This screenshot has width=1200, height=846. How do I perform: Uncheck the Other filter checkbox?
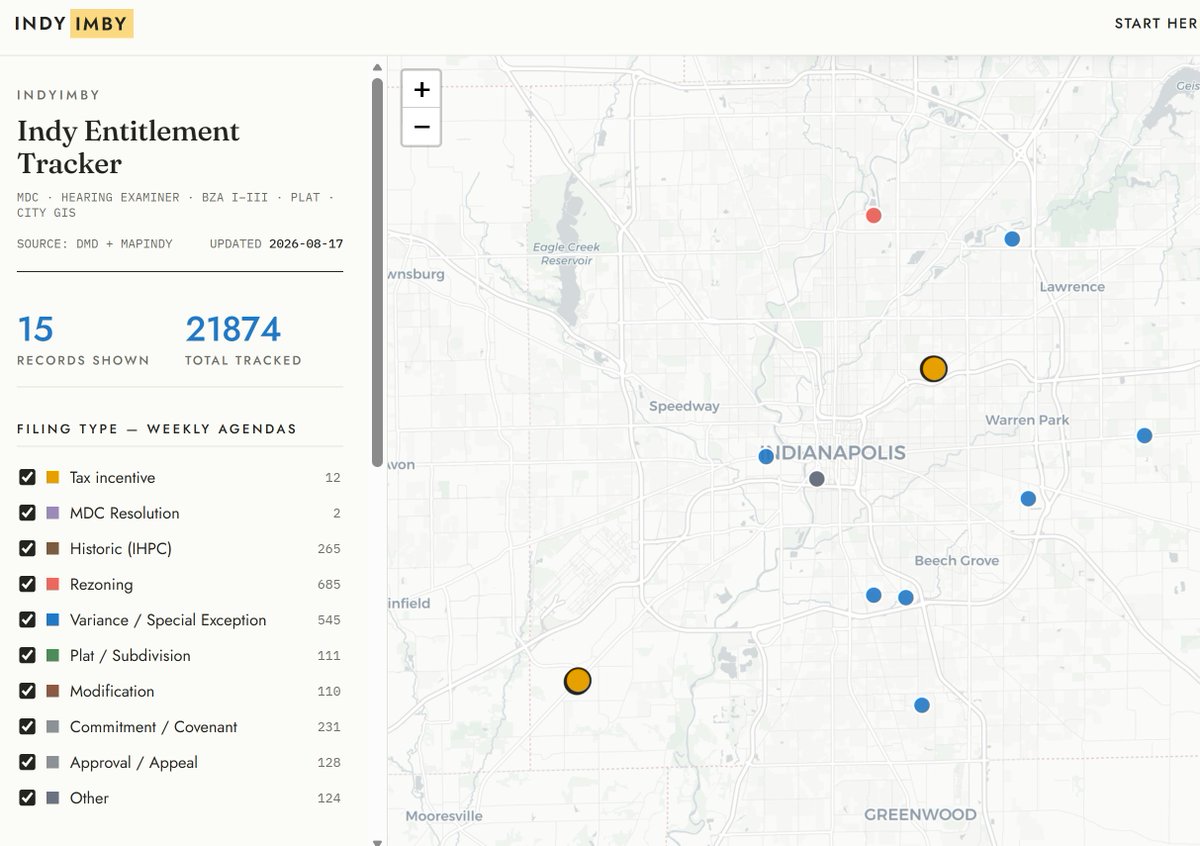click(28, 798)
